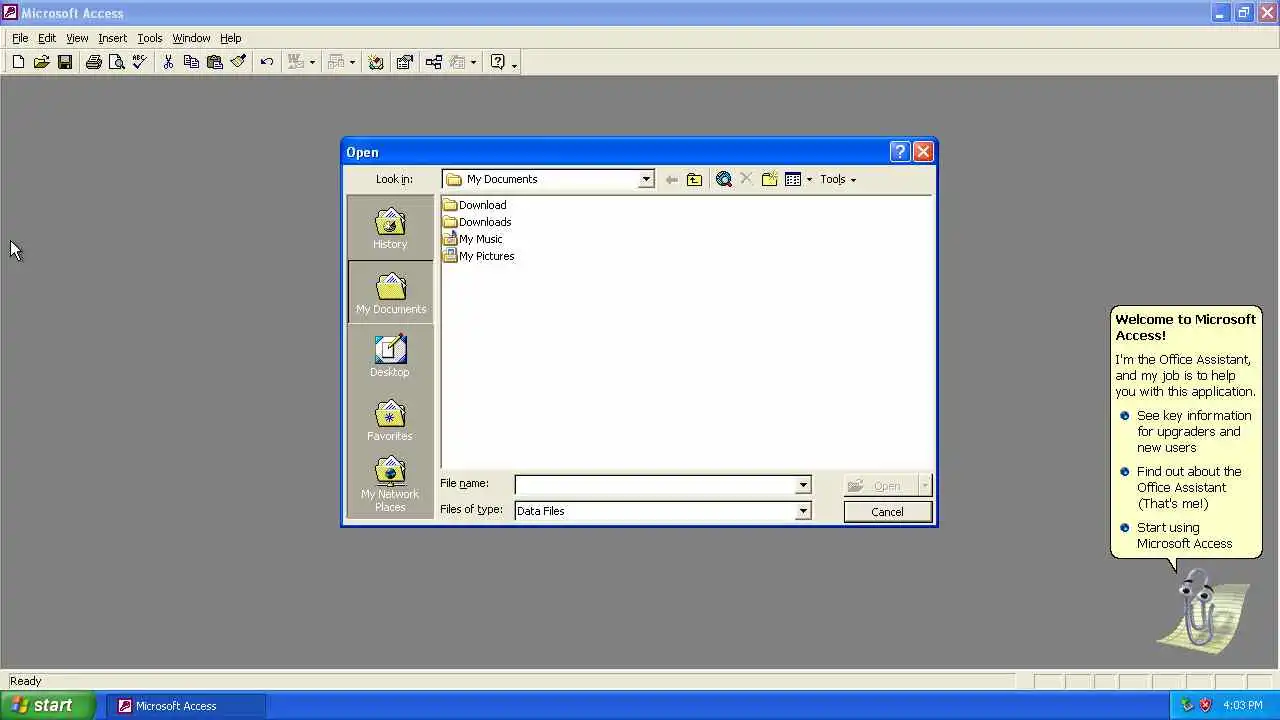This screenshot has width=1280, height=720.
Task: Click the OfficeLinks Word icon
Action: click(x=295, y=62)
